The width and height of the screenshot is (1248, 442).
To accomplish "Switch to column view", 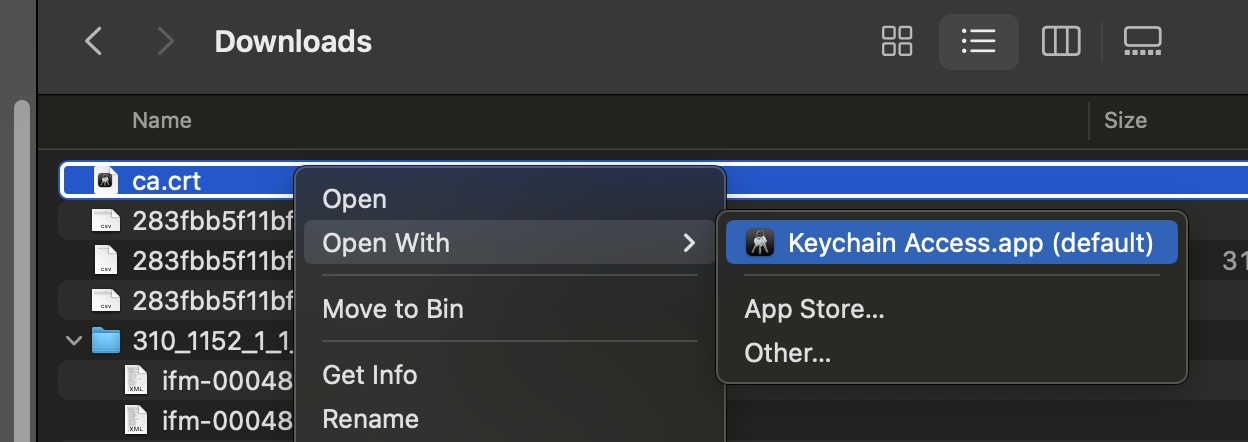I will 1061,41.
